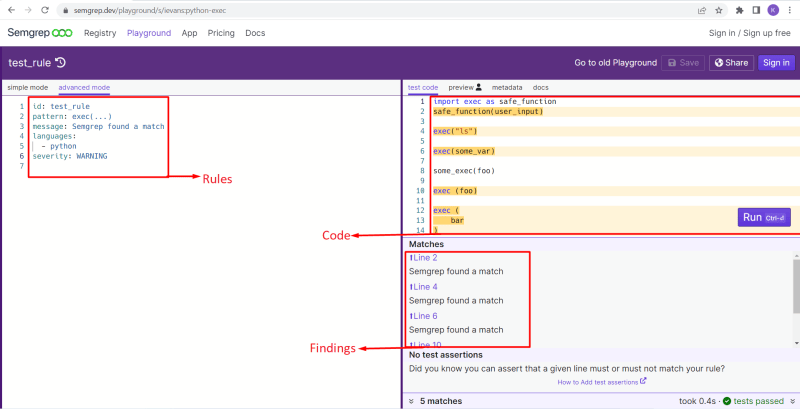Open the Registry nav item
800x409 pixels.
[x=100, y=33]
